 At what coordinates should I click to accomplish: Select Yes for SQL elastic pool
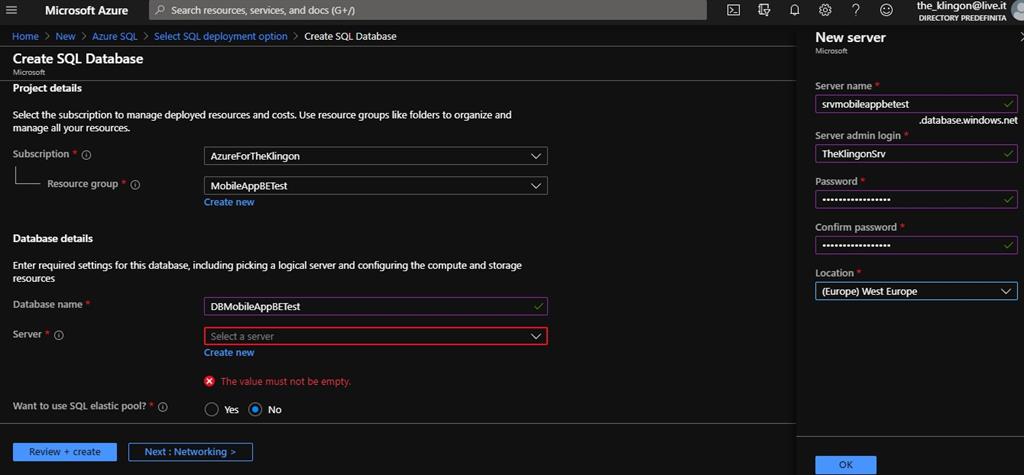(212, 410)
